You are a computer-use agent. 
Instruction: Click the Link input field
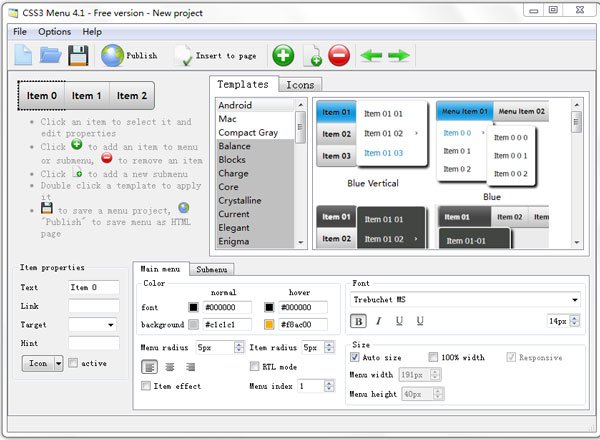click(x=94, y=306)
